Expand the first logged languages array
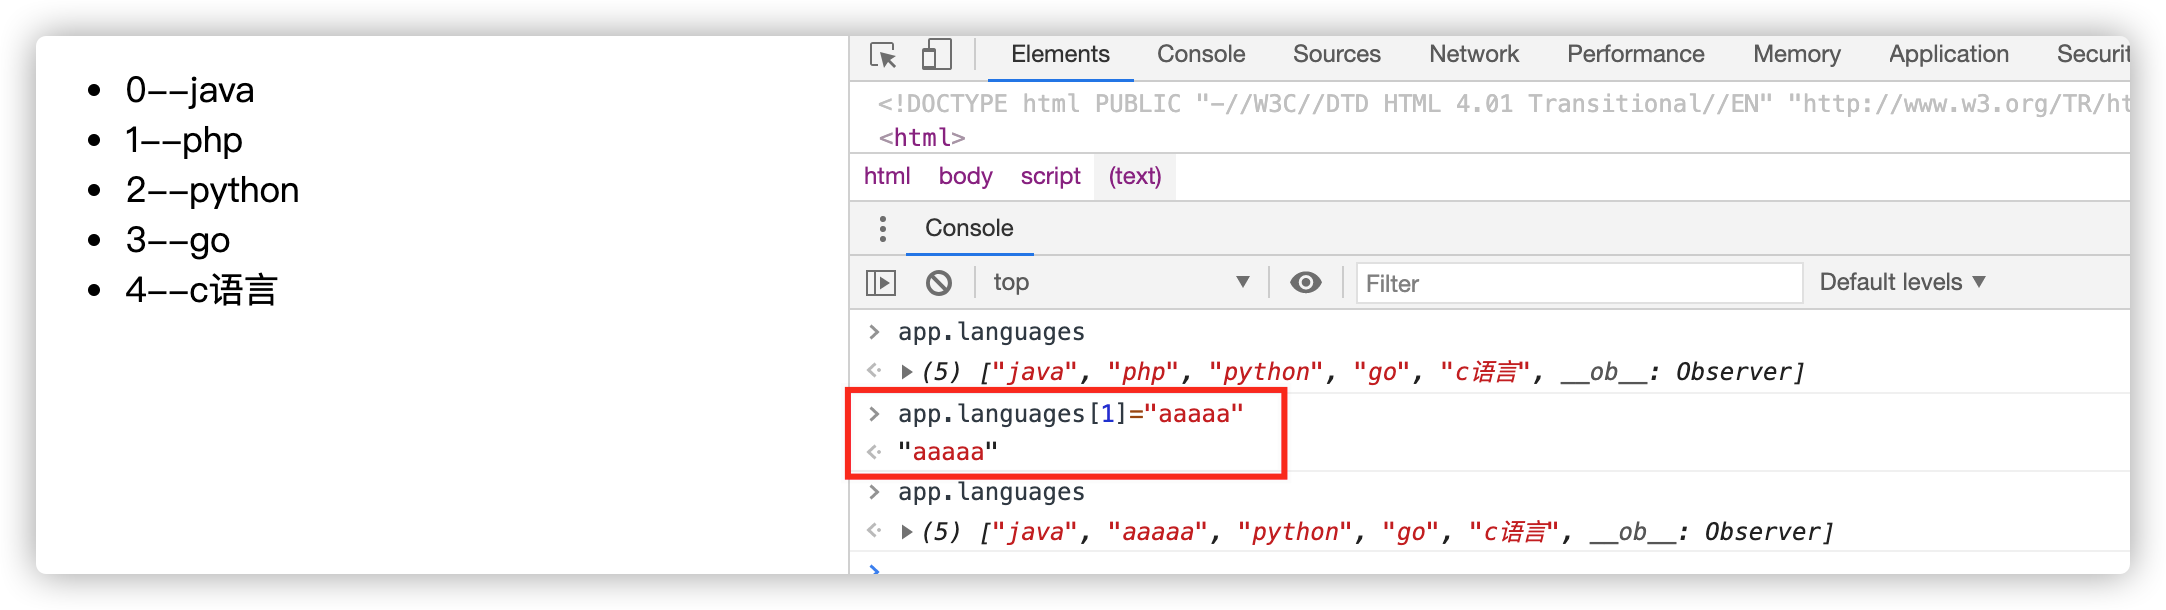Image resolution: width=2166 pixels, height=610 pixels. coord(907,372)
